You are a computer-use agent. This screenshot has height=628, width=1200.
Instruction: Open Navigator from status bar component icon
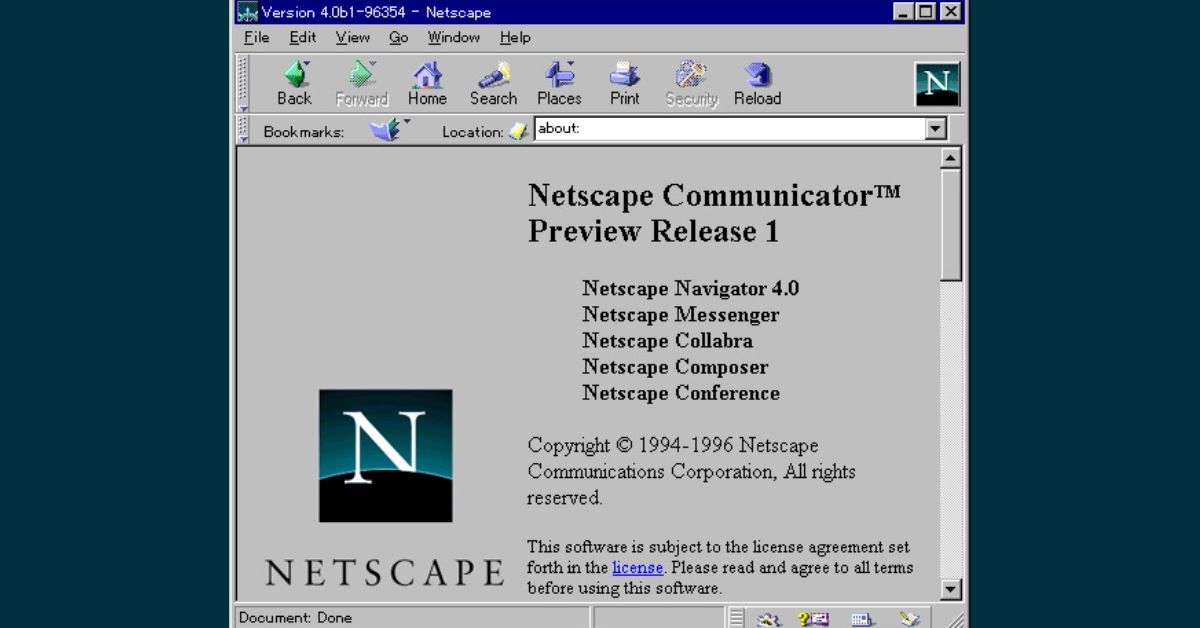tap(768, 618)
